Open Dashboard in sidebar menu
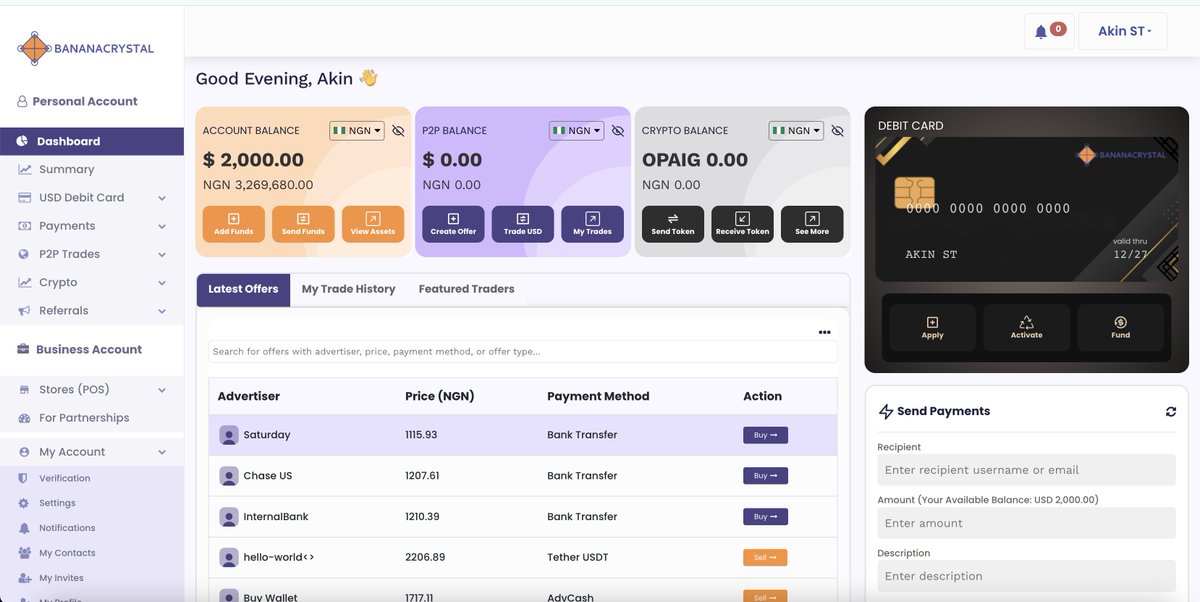The image size is (1200, 602). pos(92,141)
